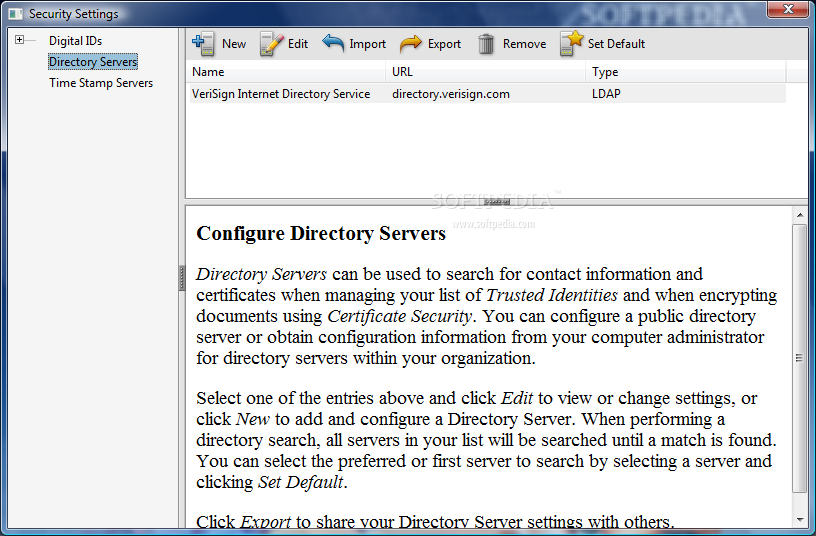
Task: Sort the list by Name column
Action: tap(286, 72)
